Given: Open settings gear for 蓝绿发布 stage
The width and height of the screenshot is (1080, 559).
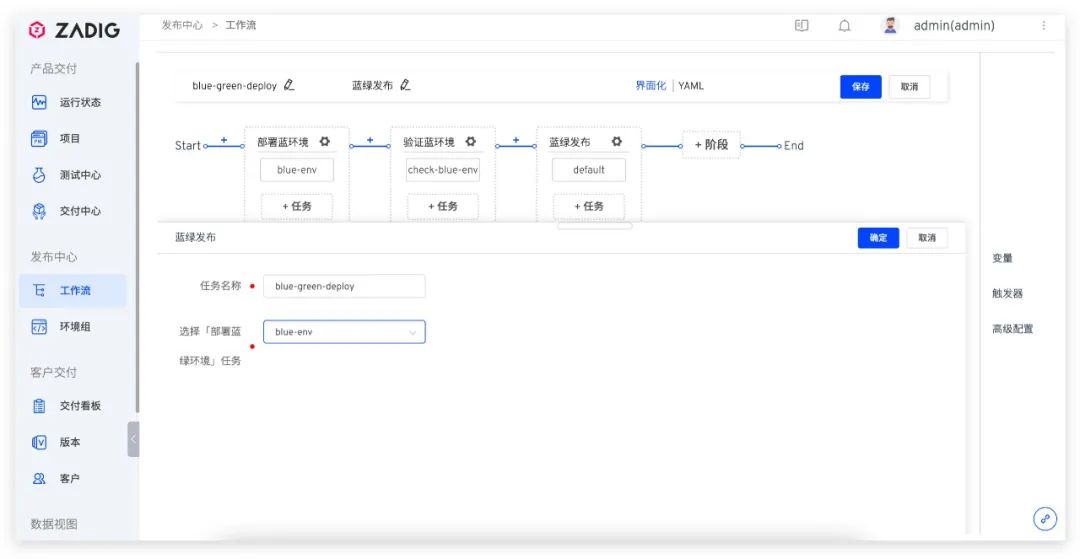Looking at the screenshot, I should (x=616, y=142).
